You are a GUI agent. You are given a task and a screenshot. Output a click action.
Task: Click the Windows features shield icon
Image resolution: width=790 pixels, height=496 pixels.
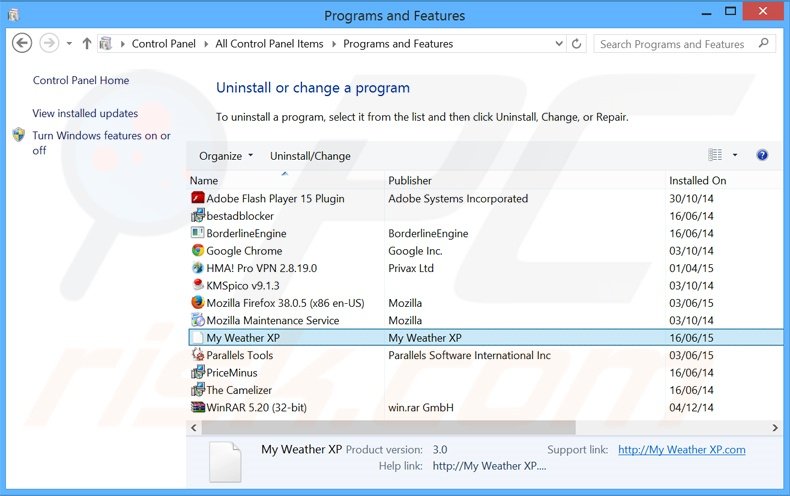(19, 135)
